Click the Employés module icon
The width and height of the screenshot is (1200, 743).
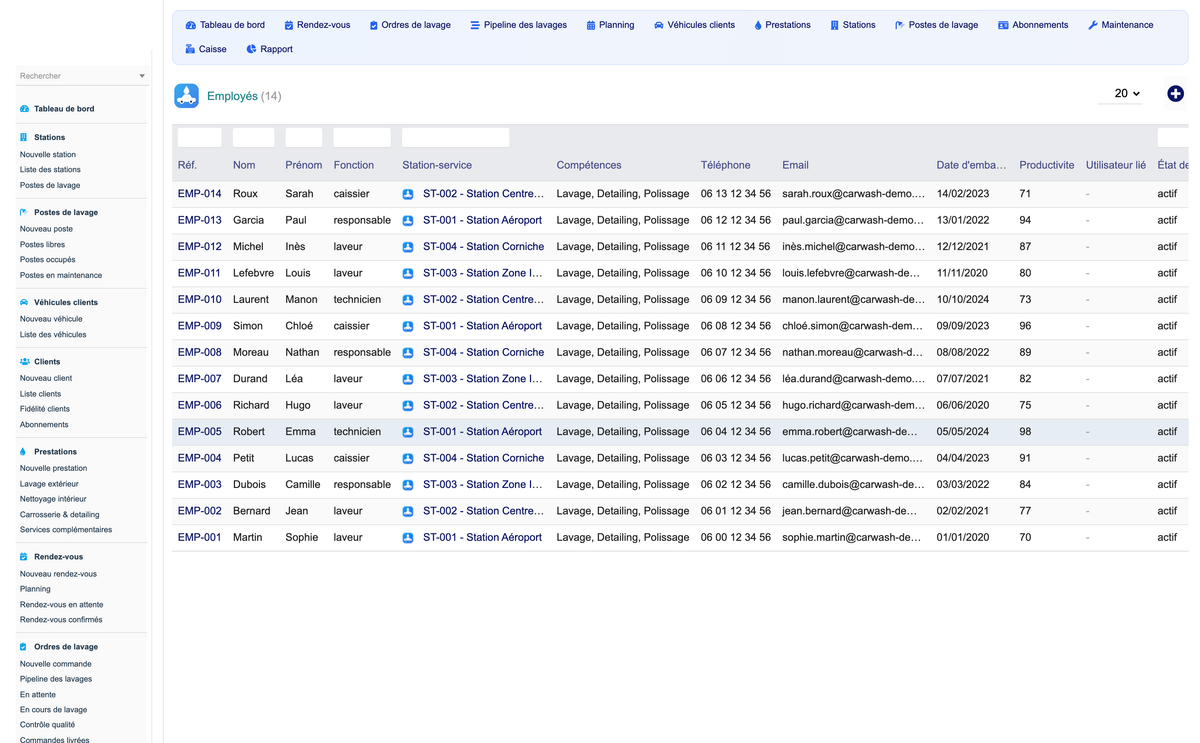coord(187,96)
